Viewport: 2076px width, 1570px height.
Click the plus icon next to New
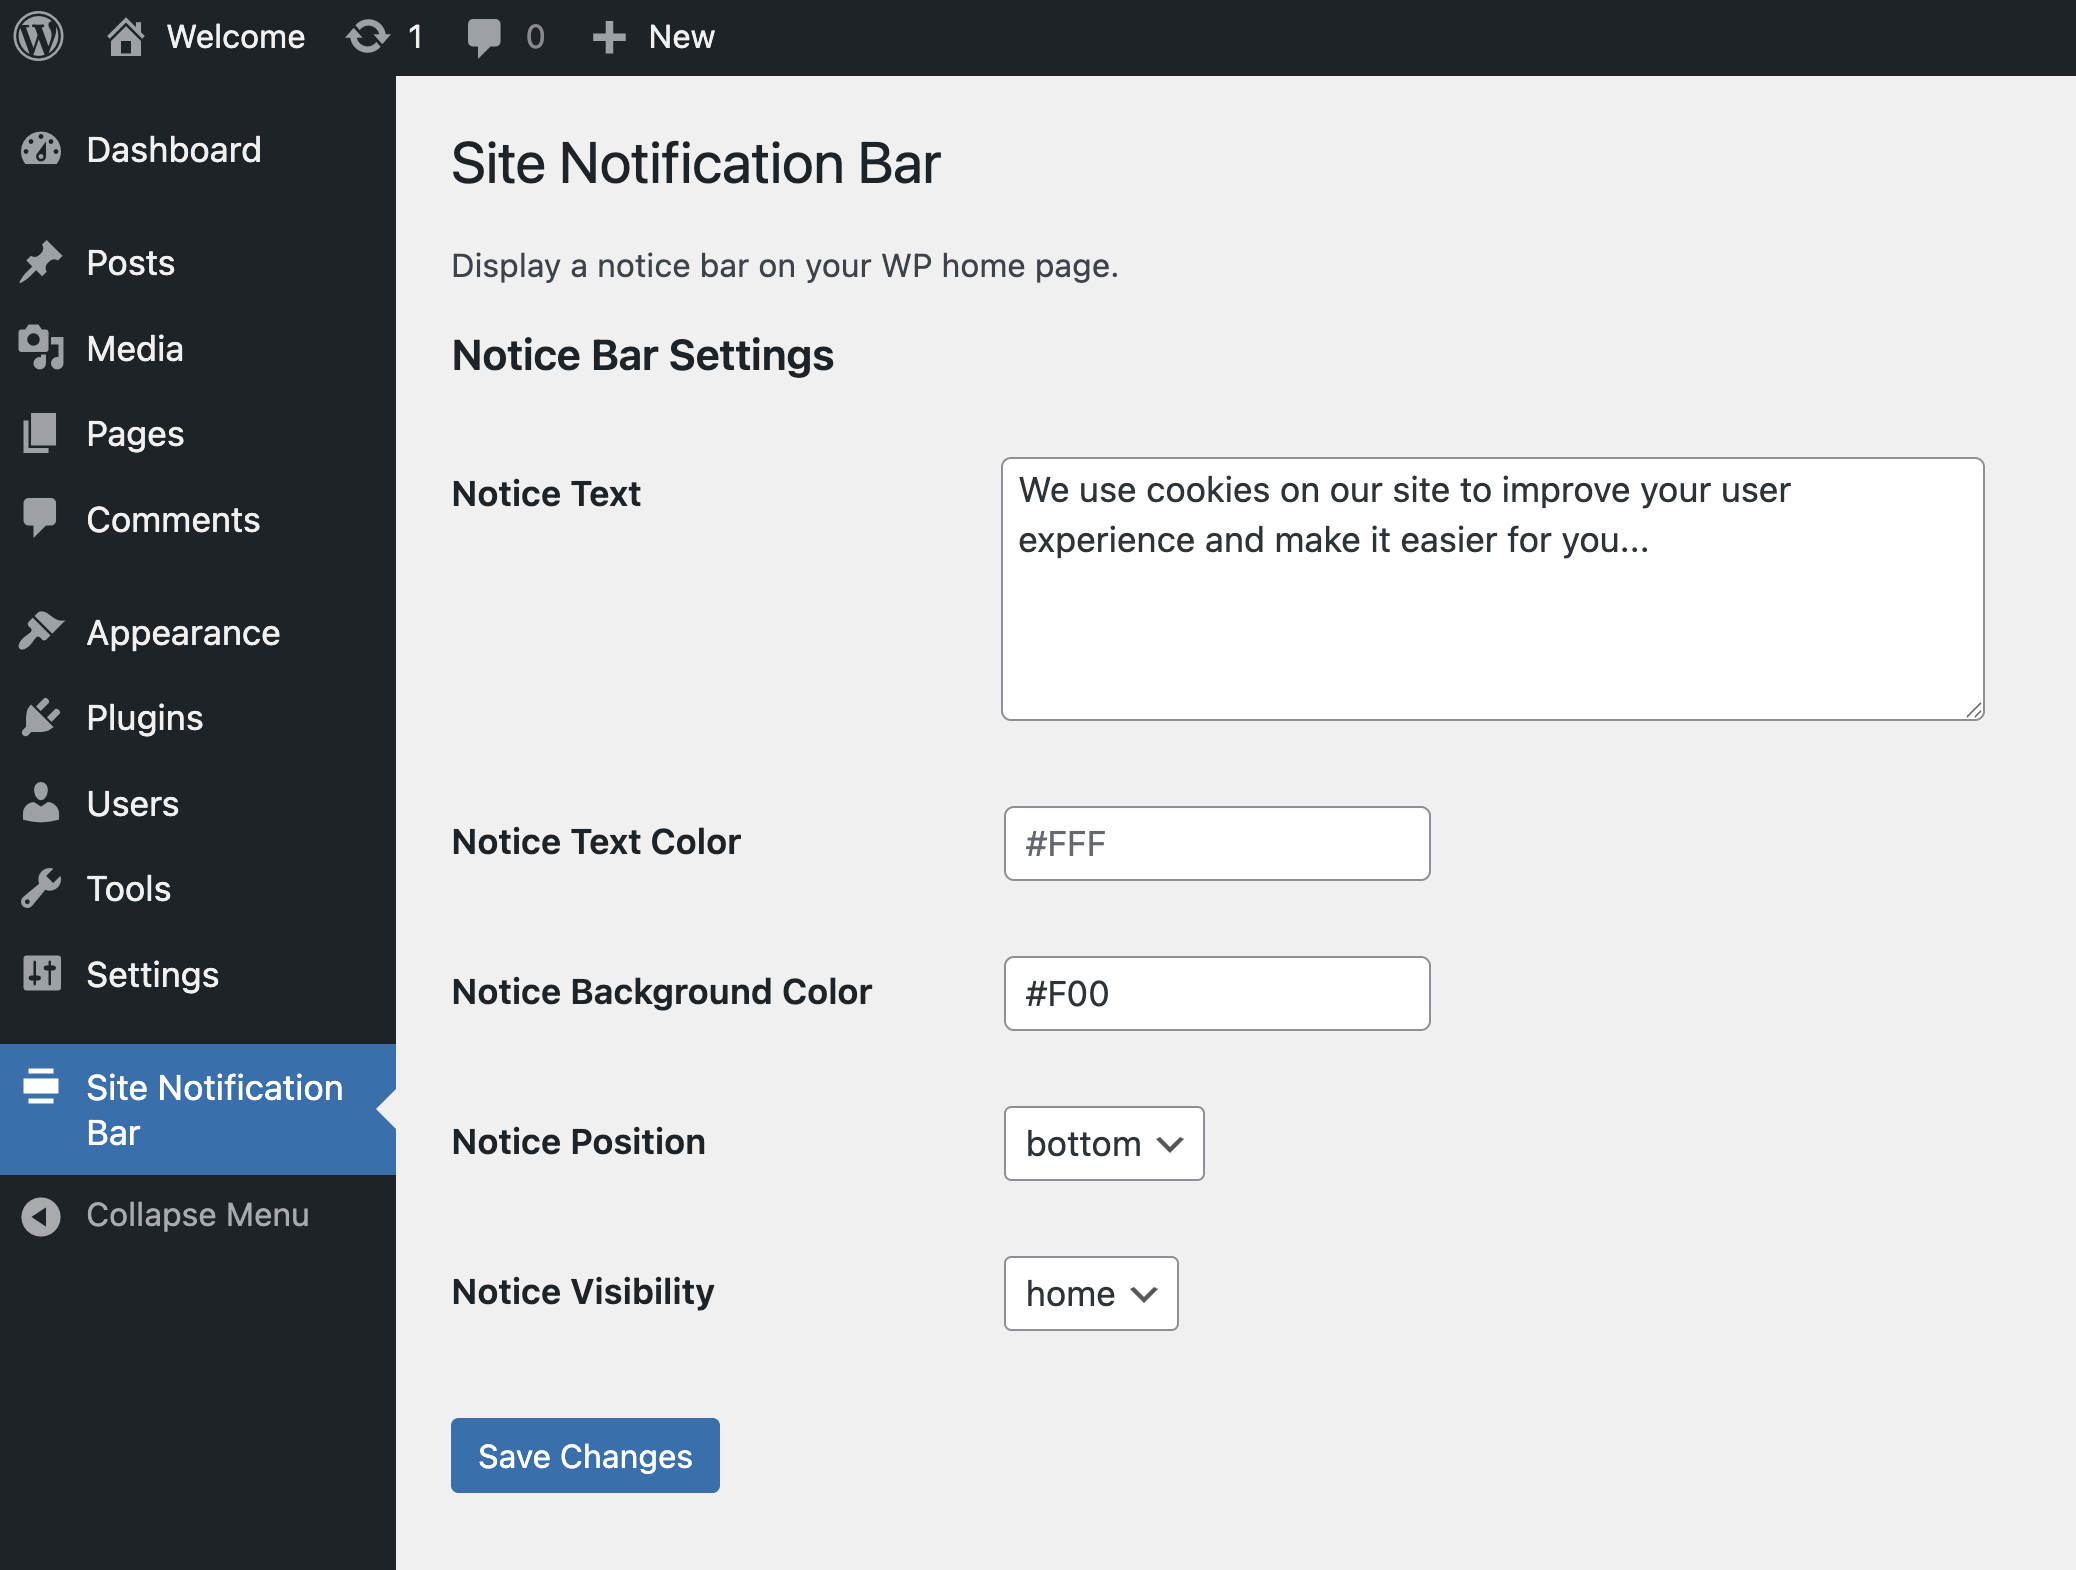[608, 37]
